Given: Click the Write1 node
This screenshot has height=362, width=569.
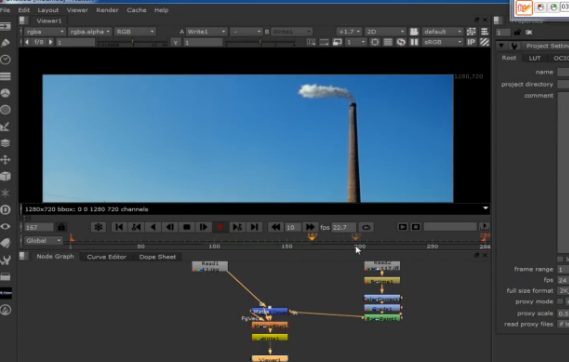Looking at the screenshot, I should [270, 338].
